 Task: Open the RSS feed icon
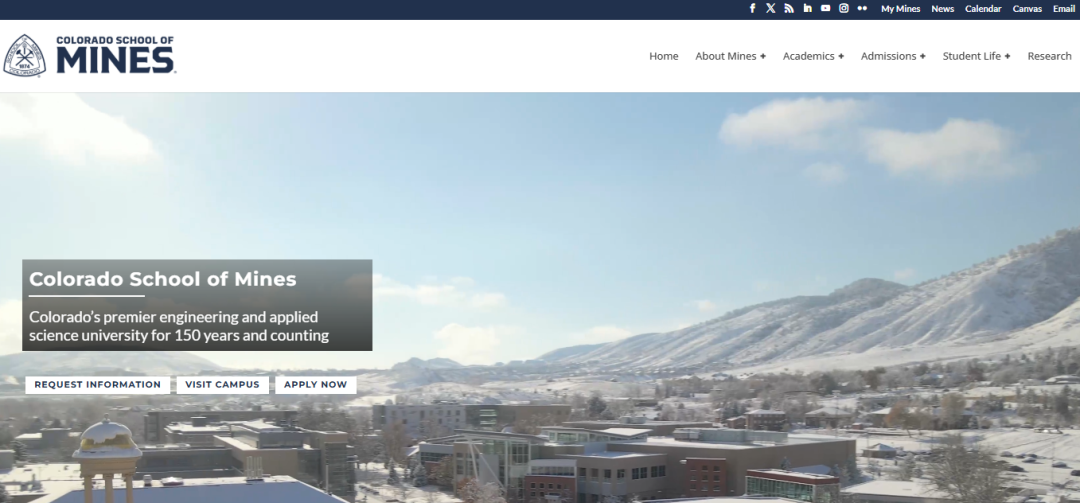(x=789, y=8)
